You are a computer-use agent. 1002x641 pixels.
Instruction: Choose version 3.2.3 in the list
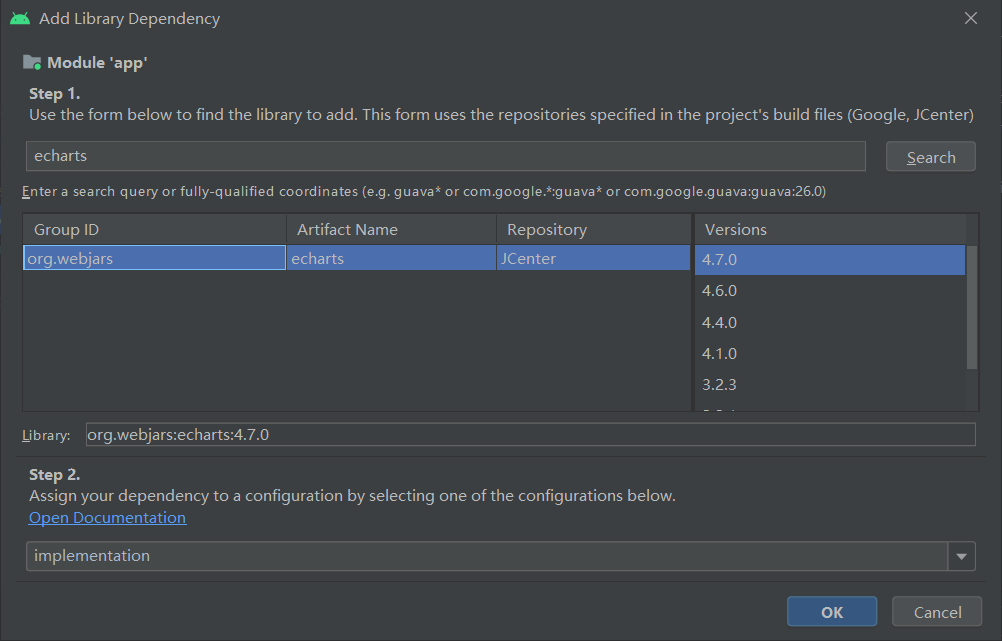tap(829, 385)
